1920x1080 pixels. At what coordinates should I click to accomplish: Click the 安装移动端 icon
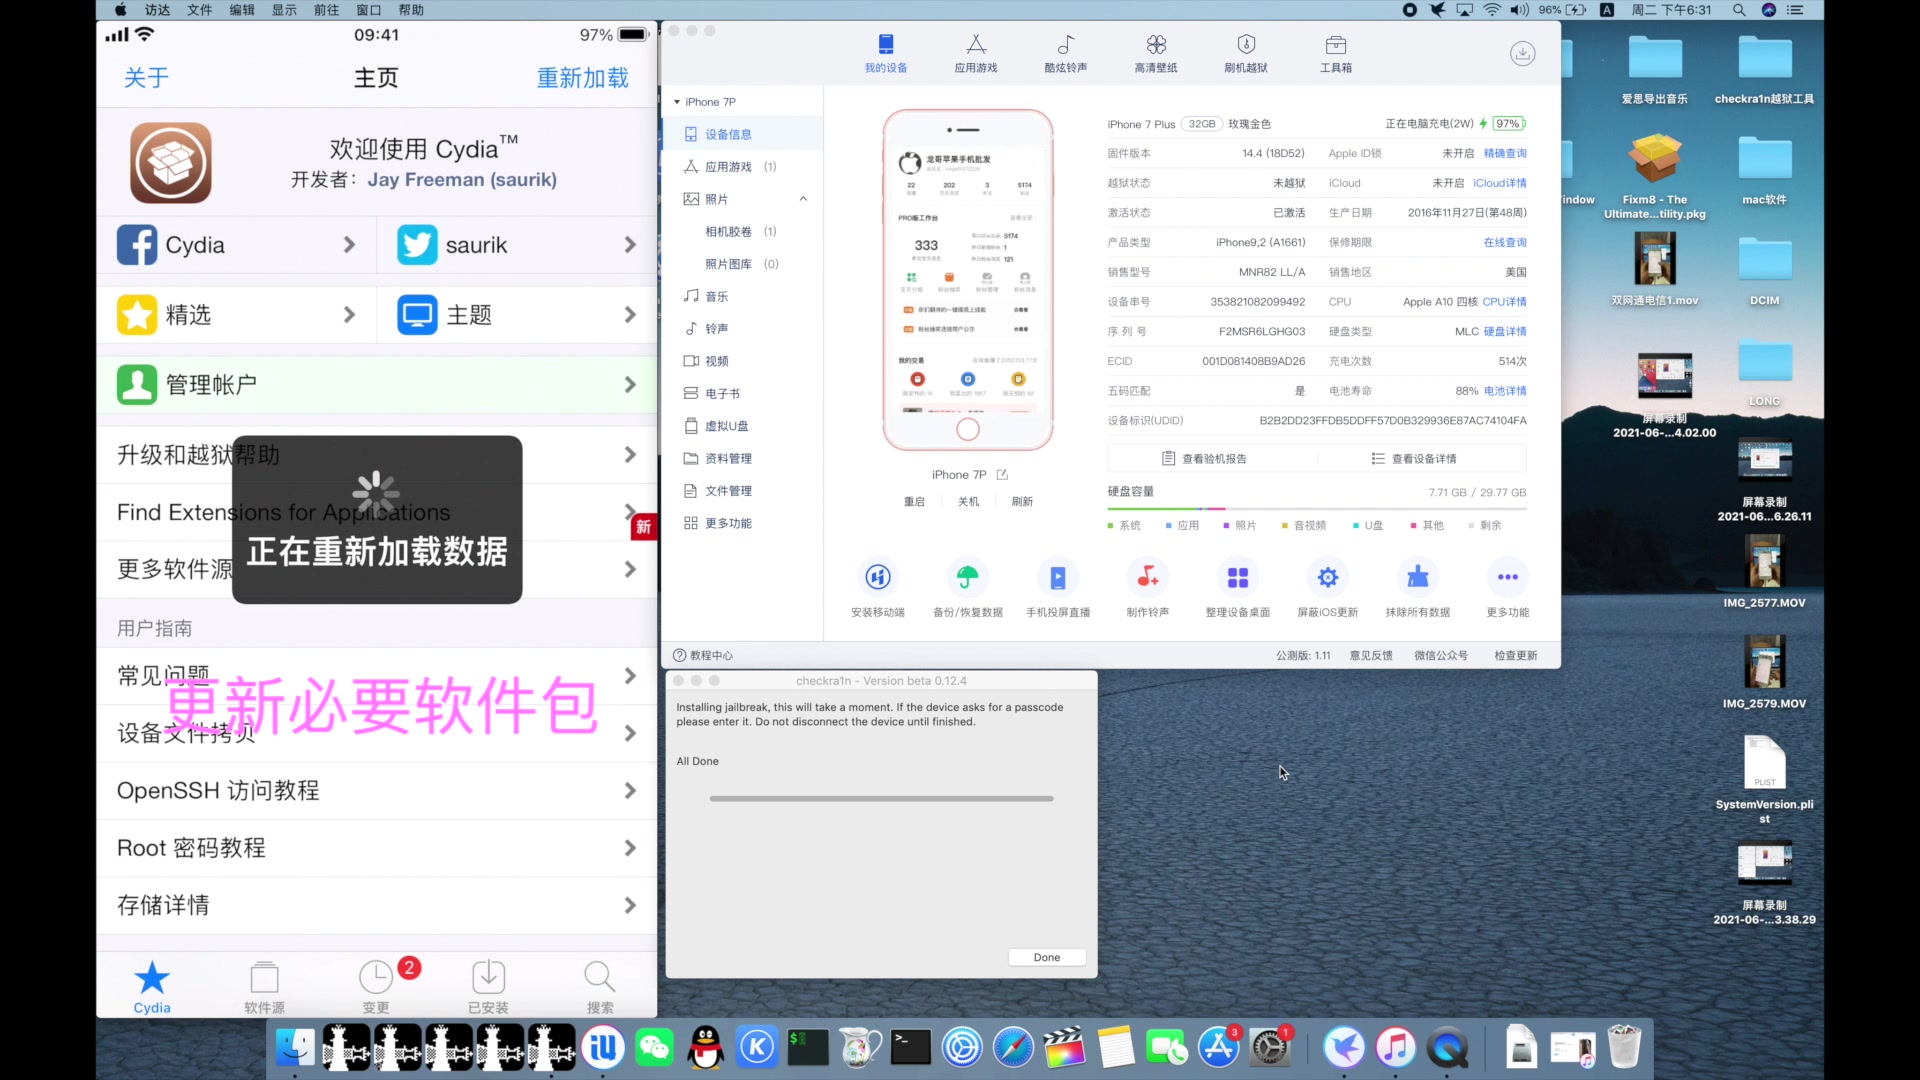point(878,577)
